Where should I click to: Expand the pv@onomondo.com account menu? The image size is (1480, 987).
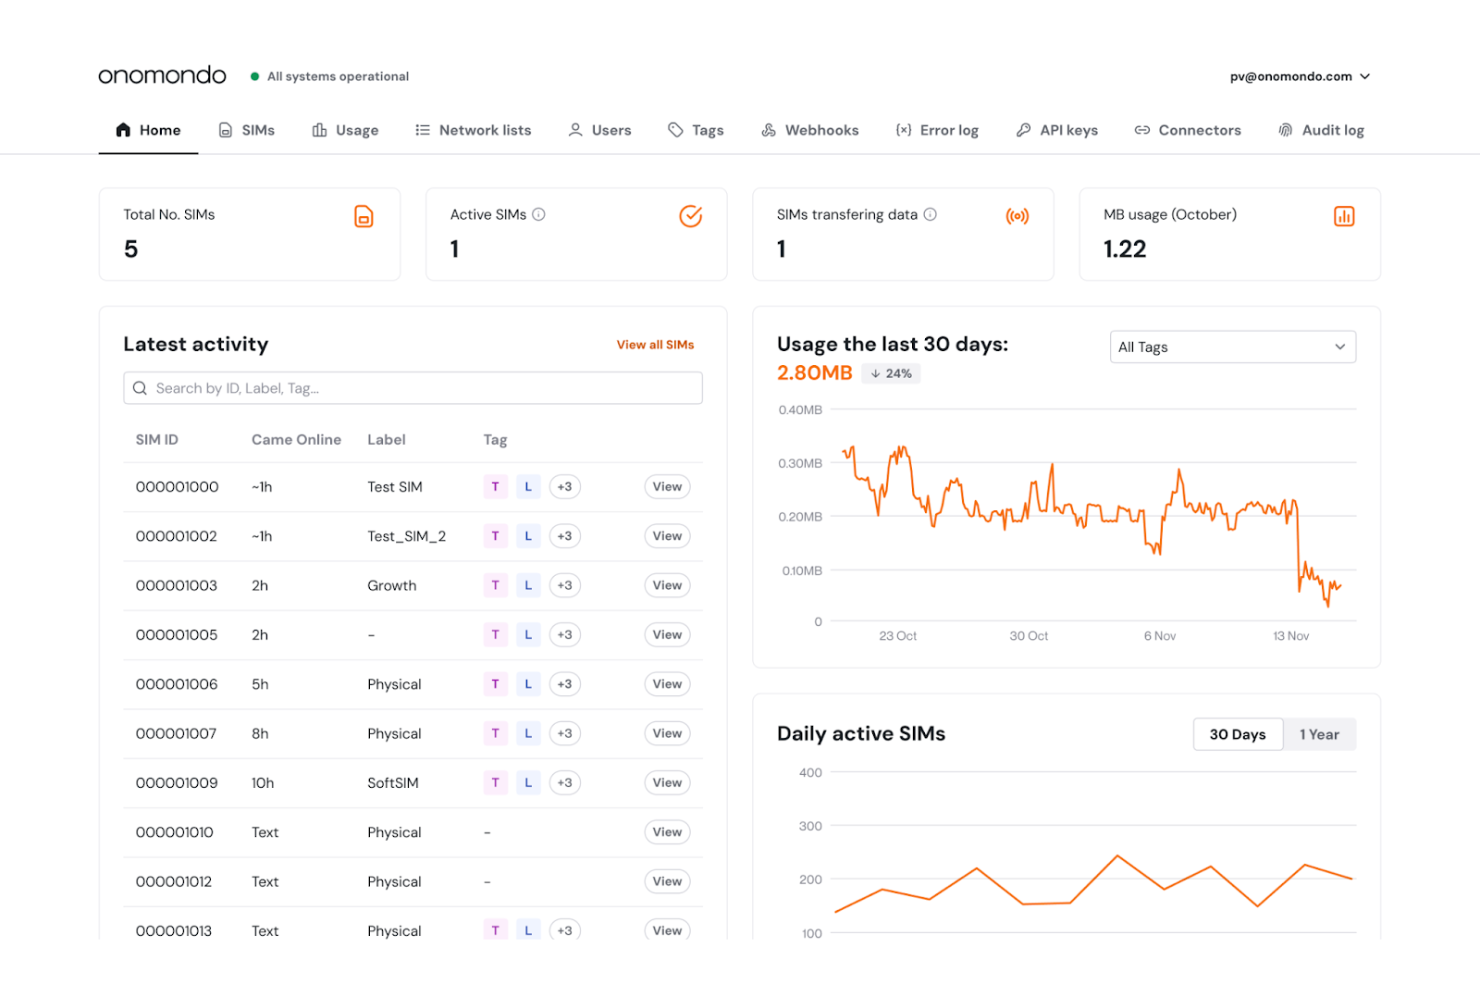point(1299,76)
